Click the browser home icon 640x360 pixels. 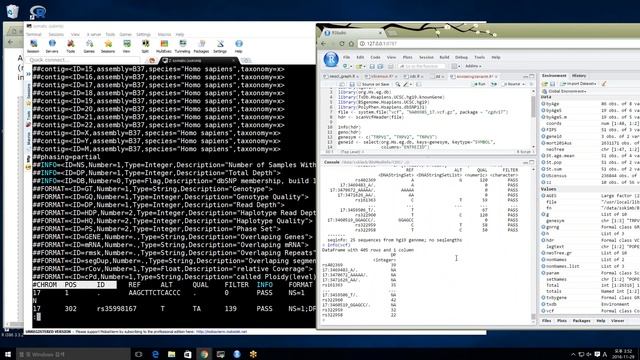coord(351,44)
